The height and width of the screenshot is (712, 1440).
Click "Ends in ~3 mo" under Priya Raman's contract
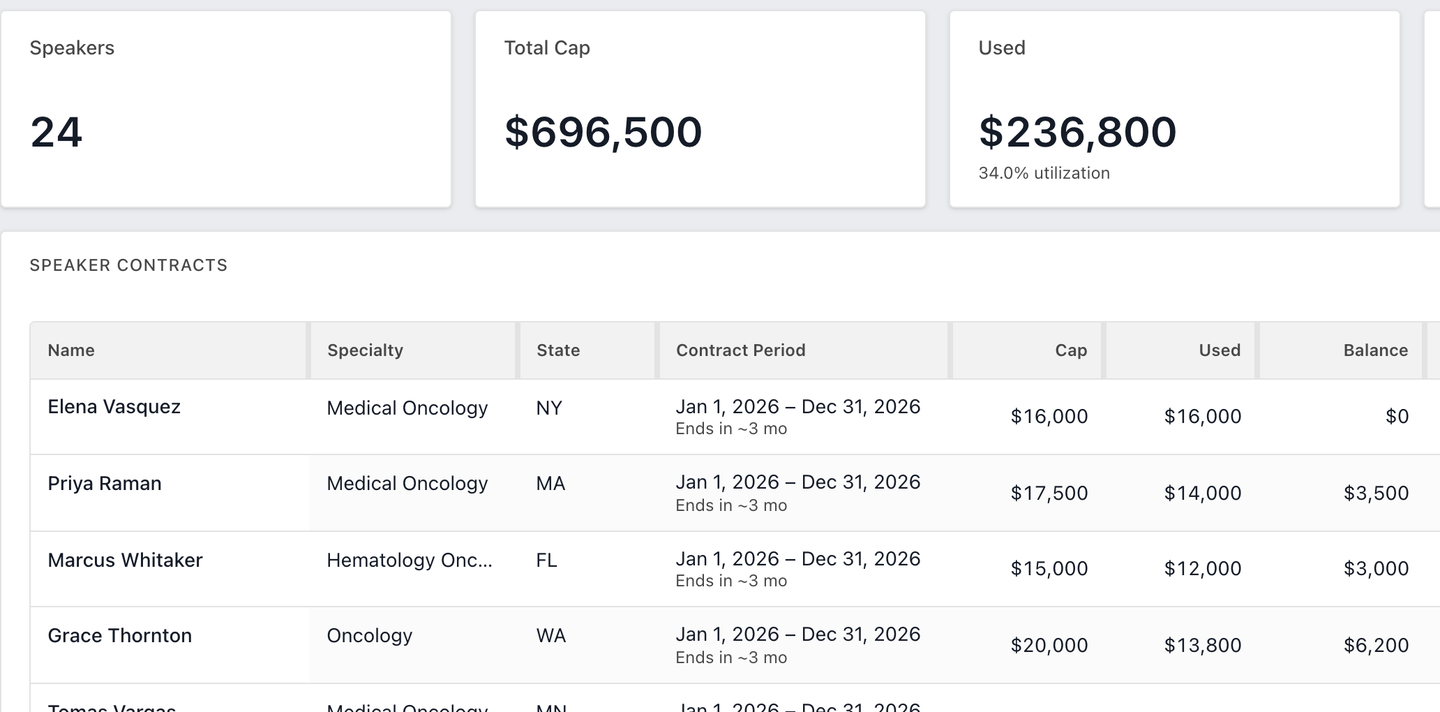coord(731,506)
